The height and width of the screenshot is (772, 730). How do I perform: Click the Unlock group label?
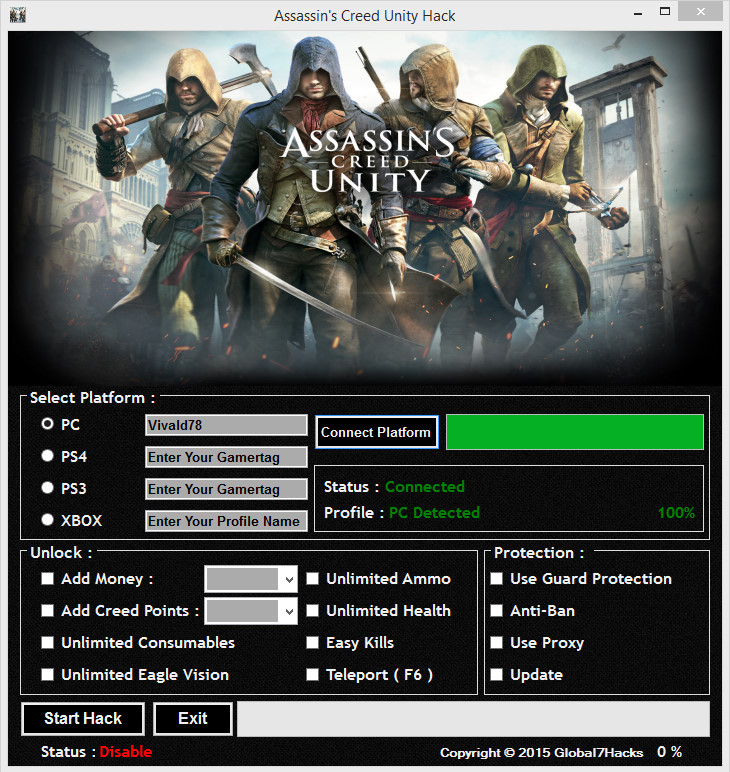click(61, 552)
